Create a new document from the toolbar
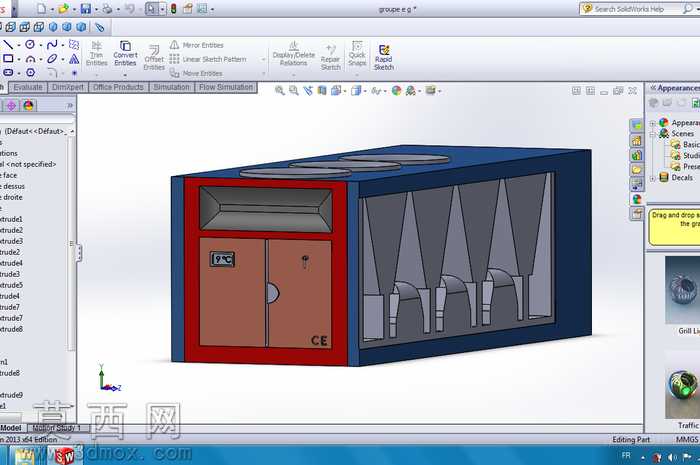Screen dimensions: 700x465 41,8
